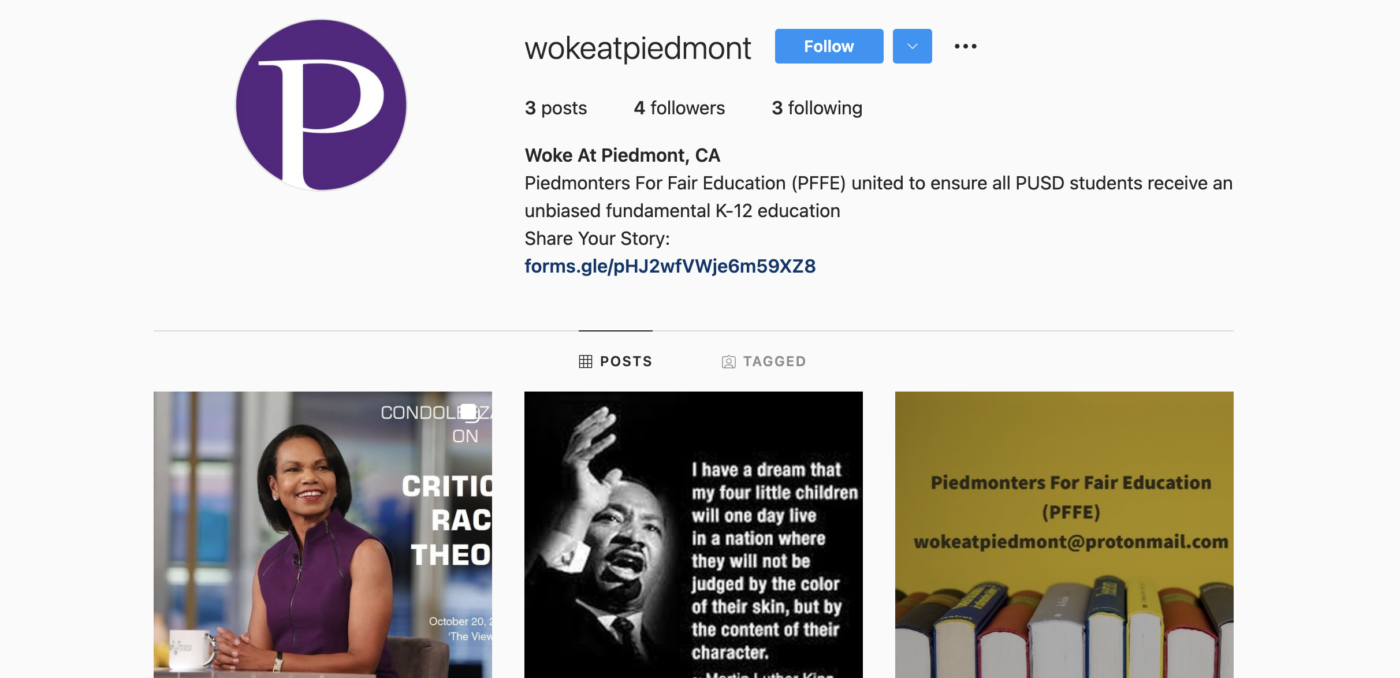Open the three-dot more options menu
1400x678 pixels.
(x=965, y=46)
